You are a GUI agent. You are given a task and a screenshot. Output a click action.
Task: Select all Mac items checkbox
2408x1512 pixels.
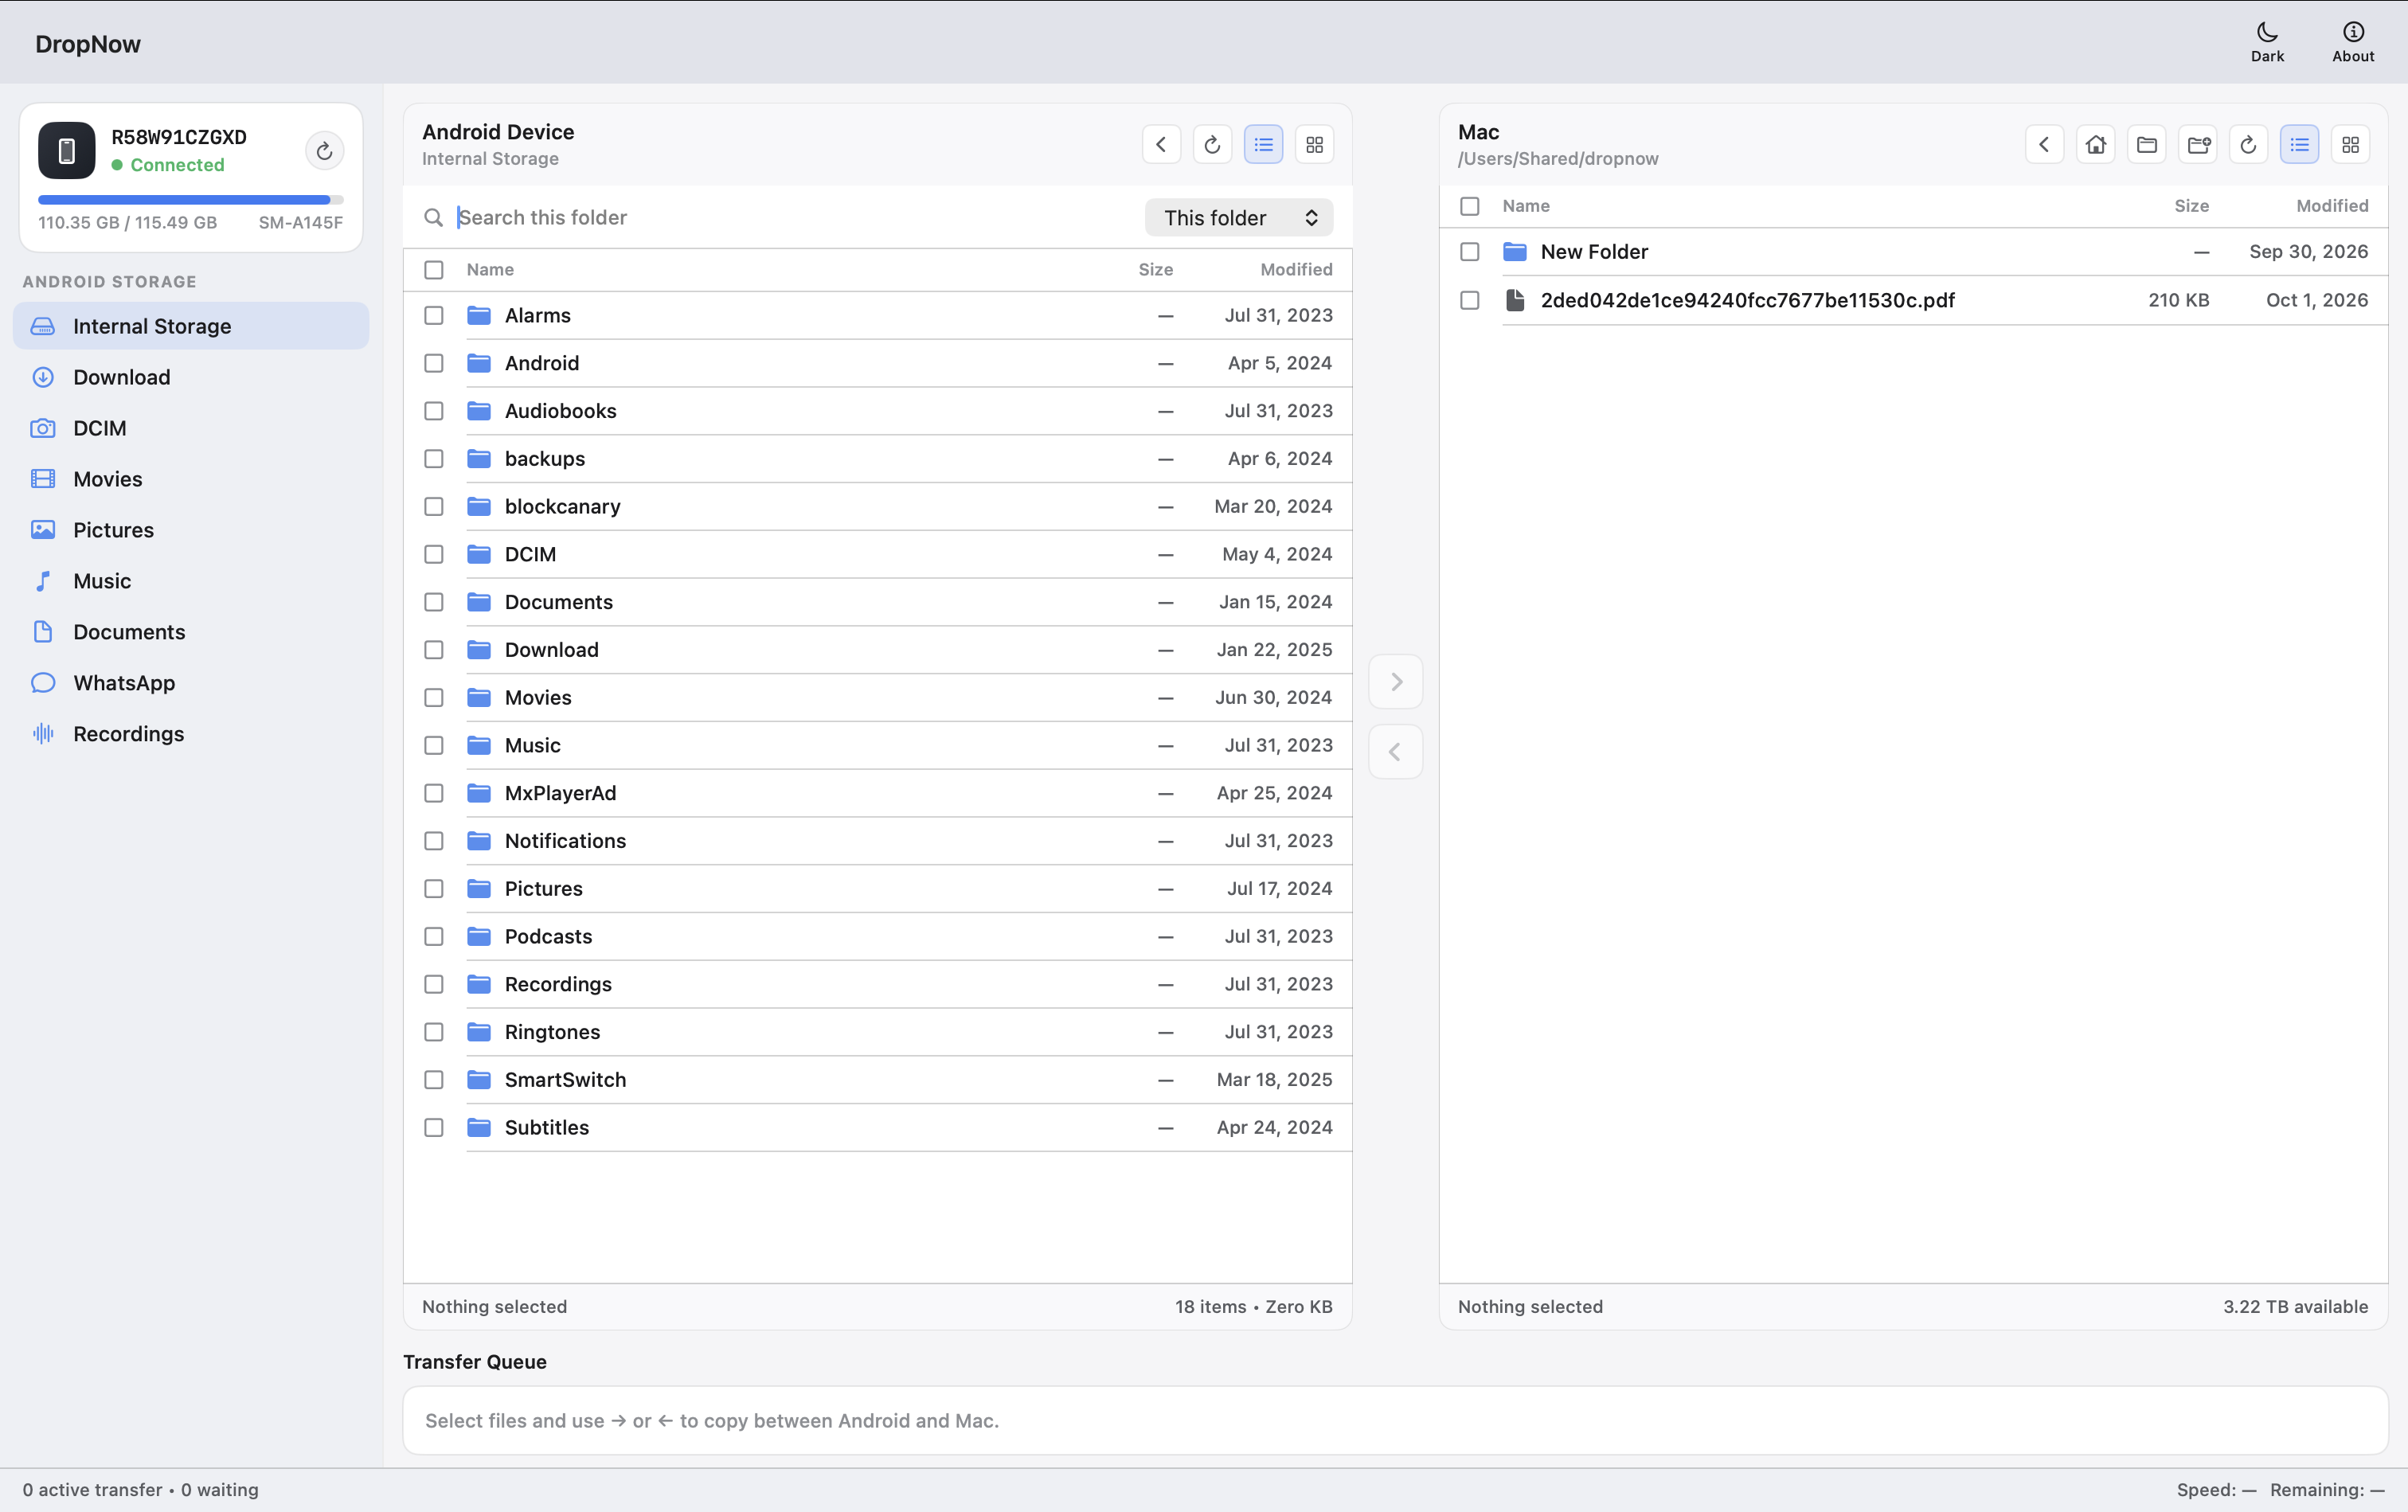click(1469, 206)
